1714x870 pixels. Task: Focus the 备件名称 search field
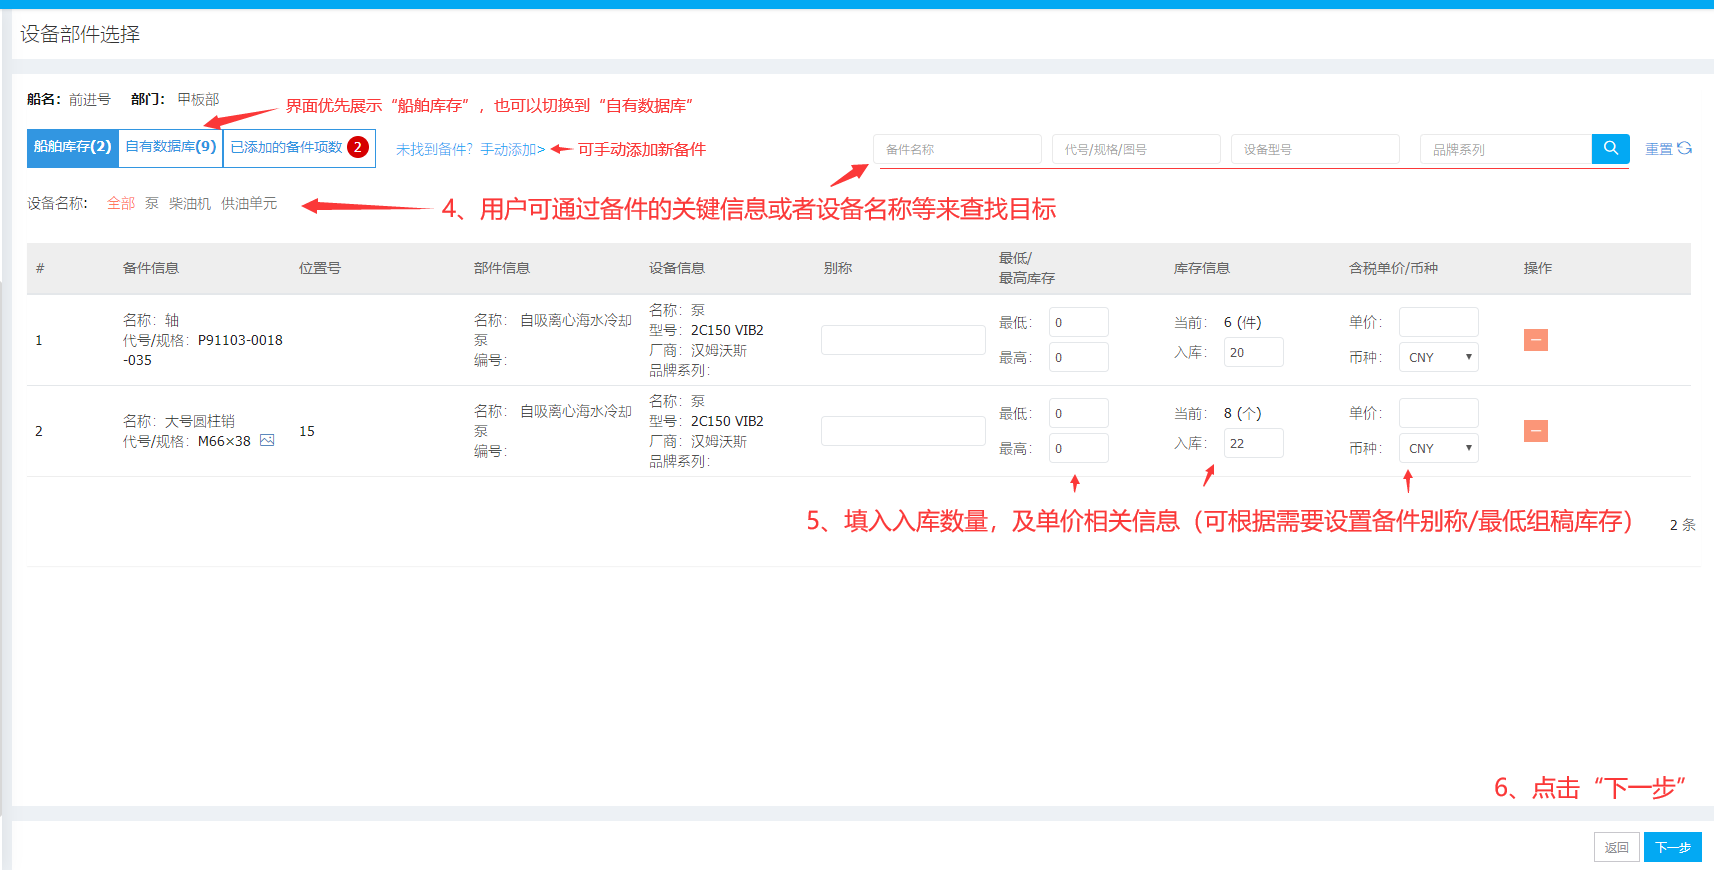[x=957, y=149]
